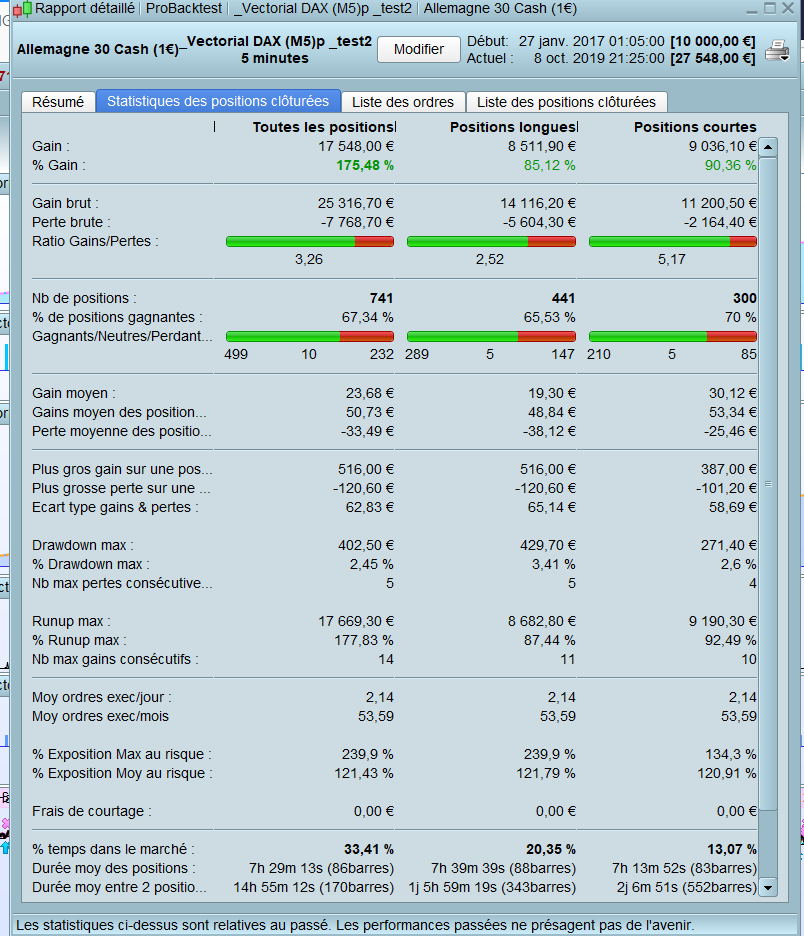
Task: Open the Résumé tab
Action: tap(58, 102)
